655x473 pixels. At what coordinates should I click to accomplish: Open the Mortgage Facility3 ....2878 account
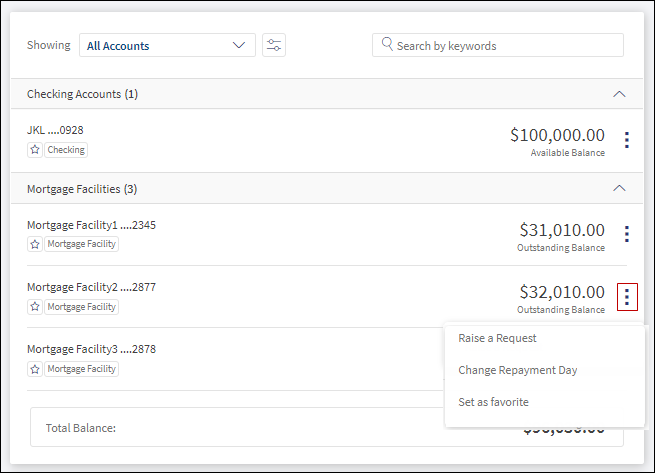(x=91, y=349)
